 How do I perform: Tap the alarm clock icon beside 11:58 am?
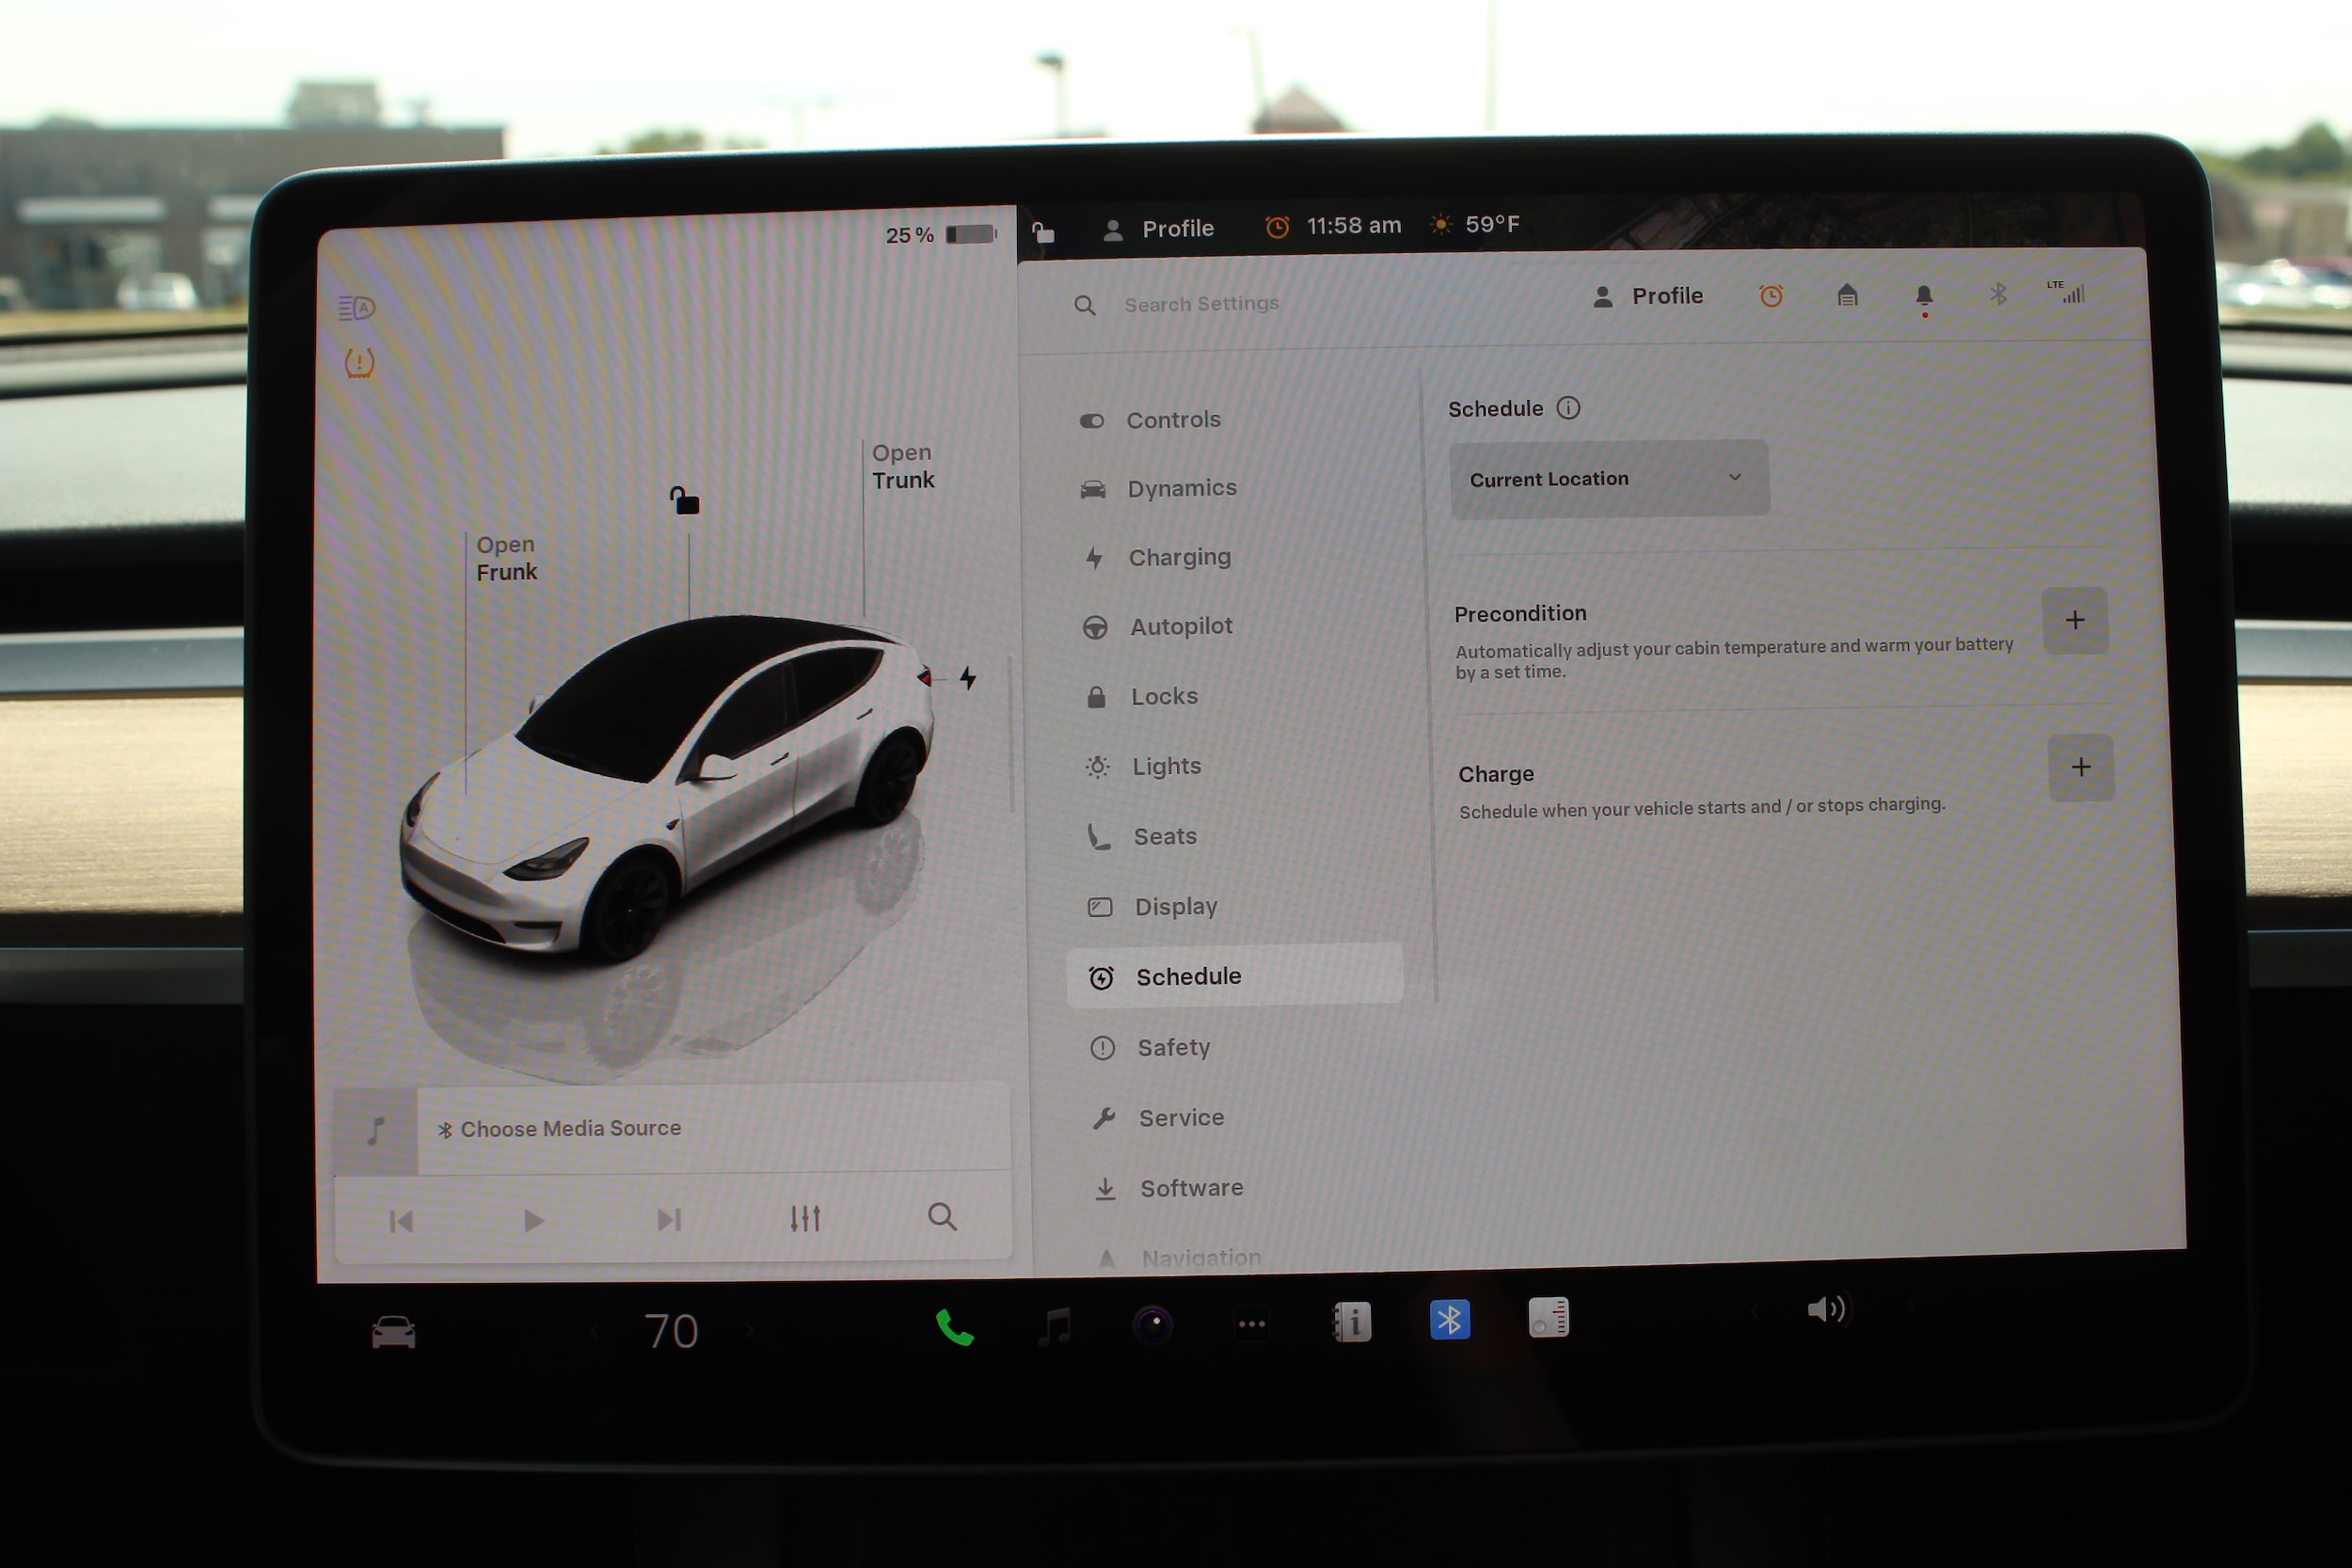coord(1277,227)
